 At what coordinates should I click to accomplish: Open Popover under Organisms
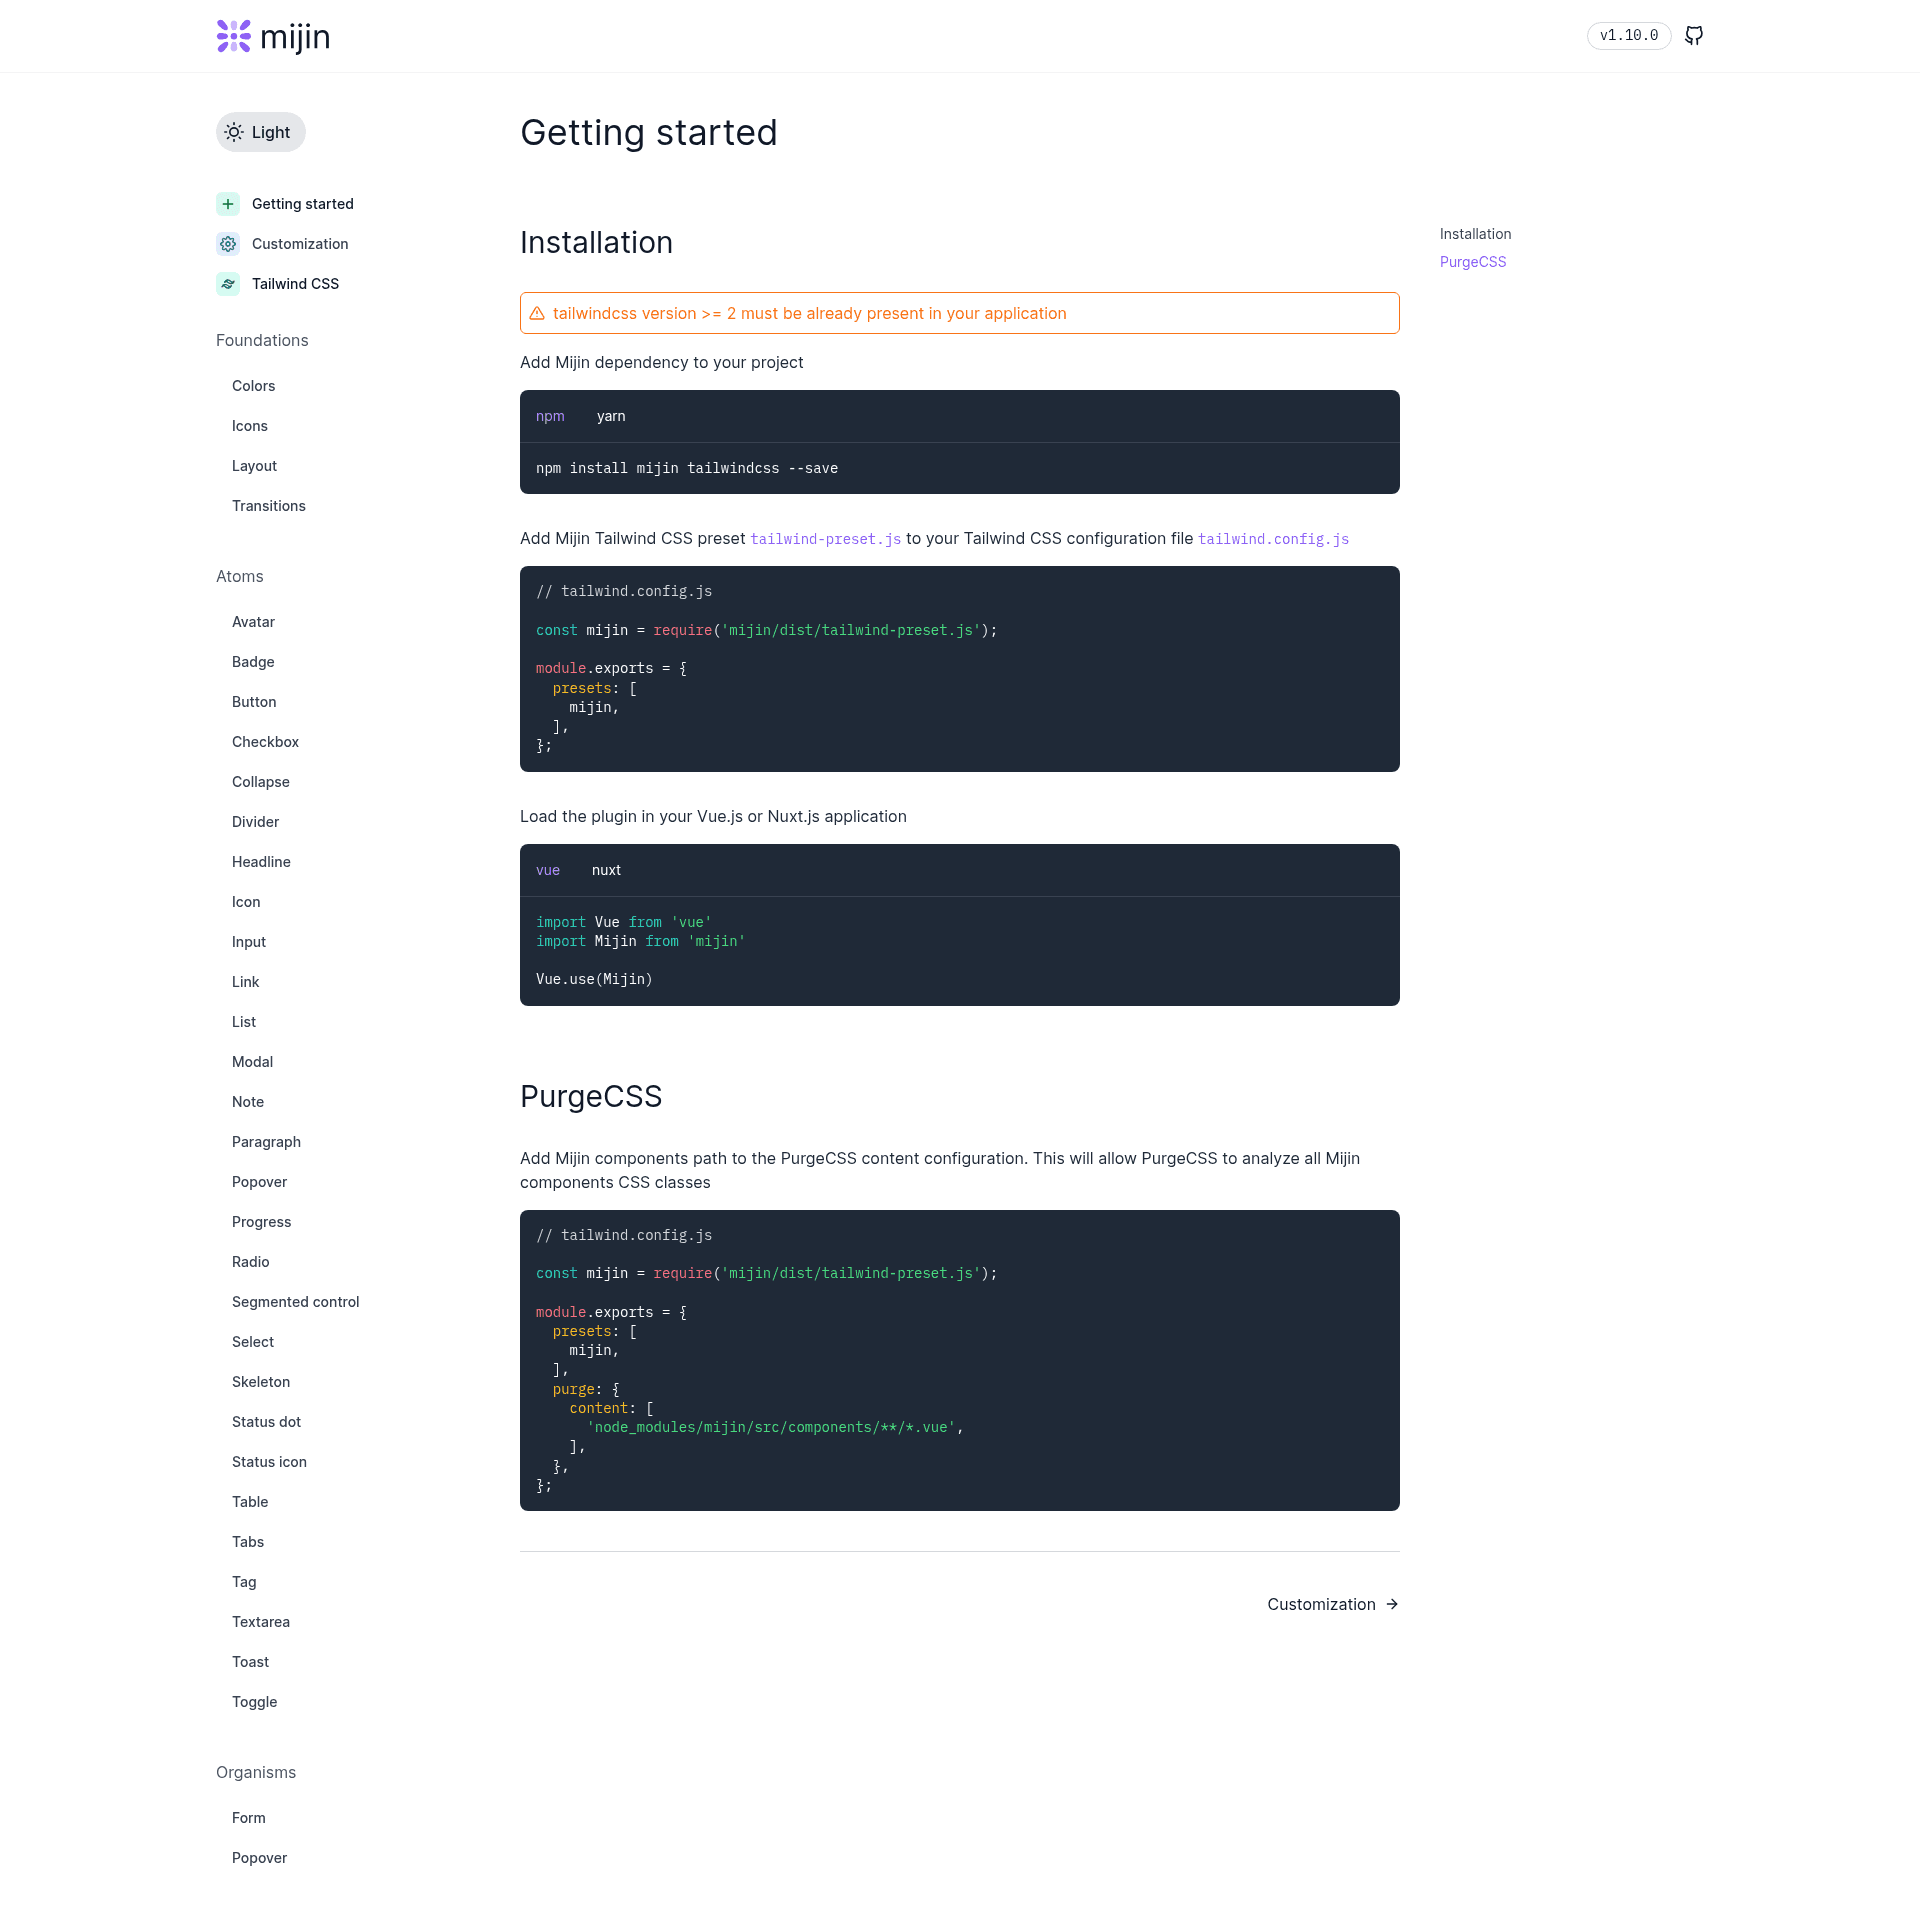pos(260,1858)
